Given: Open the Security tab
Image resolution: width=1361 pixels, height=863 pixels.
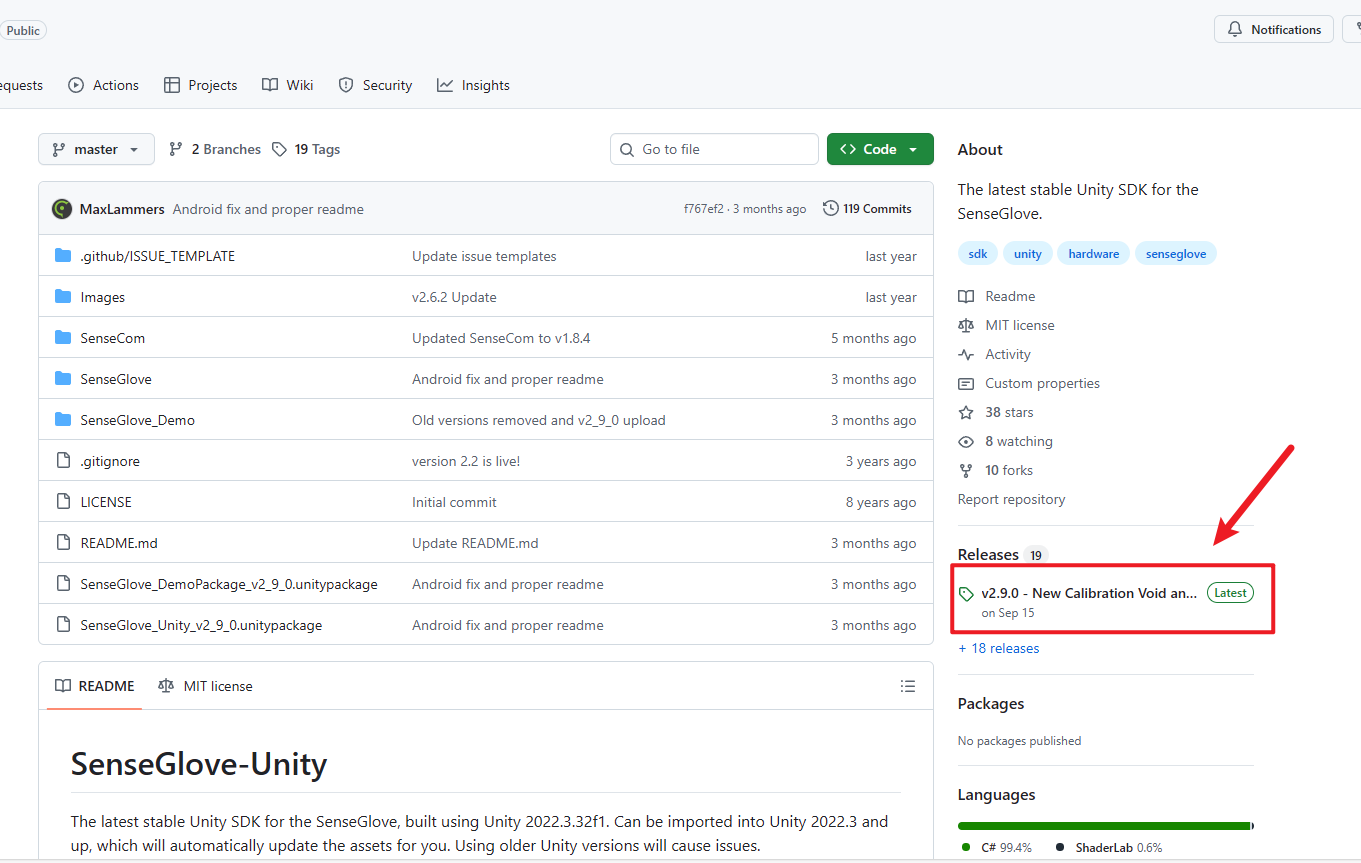Looking at the screenshot, I should [x=375, y=85].
